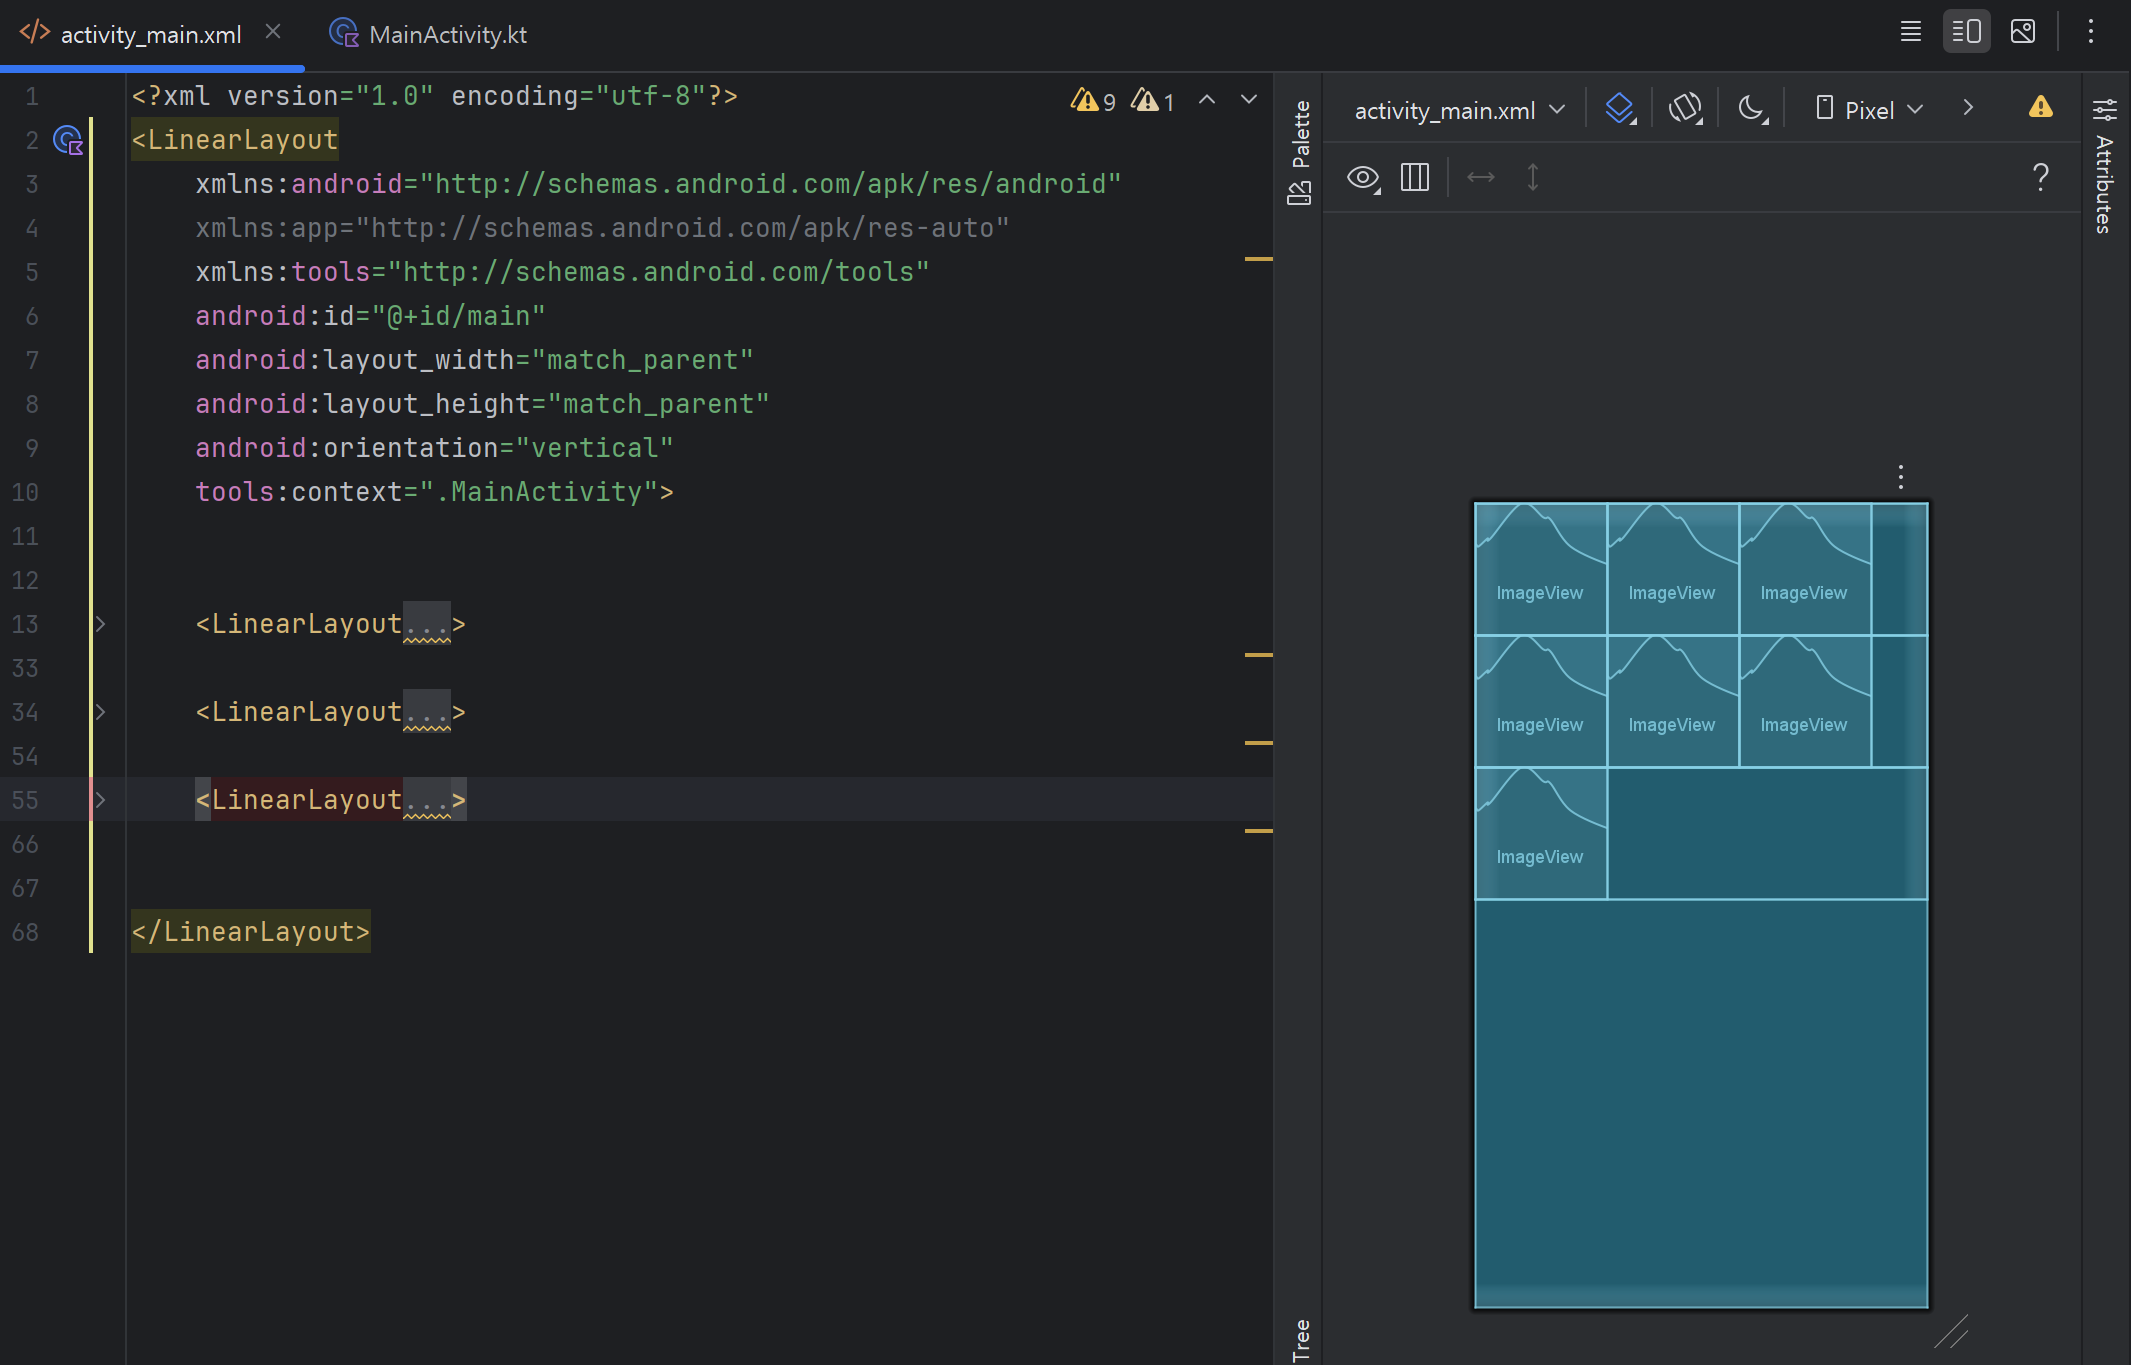Expand the folded LinearLayout on line 13
2131x1365 pixels.
click(100, 624)
